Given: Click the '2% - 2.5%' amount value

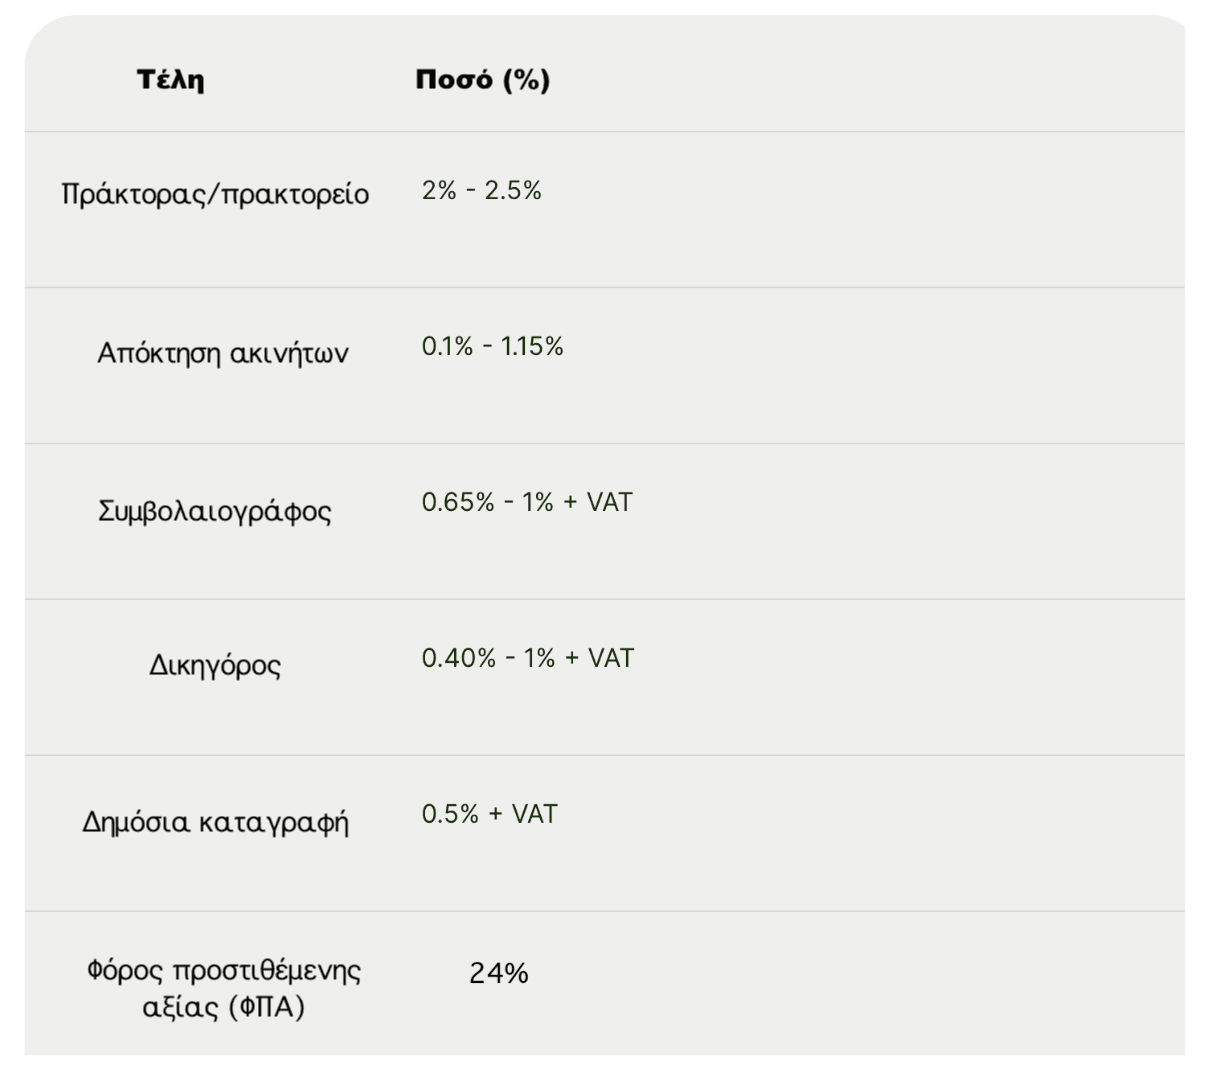Looking at the screenshot, I should 481,191.
